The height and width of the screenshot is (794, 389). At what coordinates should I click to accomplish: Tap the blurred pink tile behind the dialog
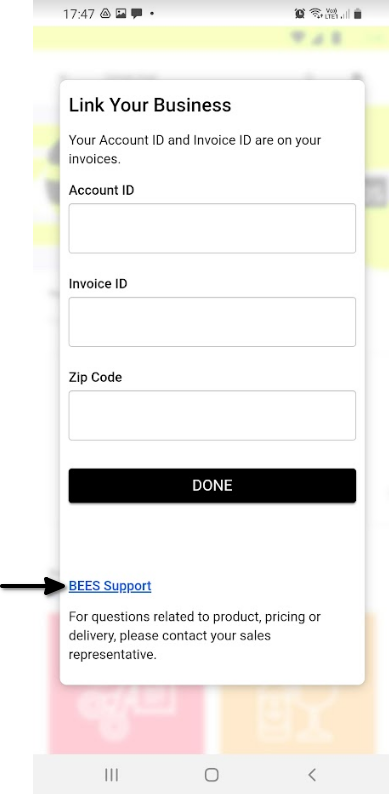pyautogui.click(x=127, y=719)
